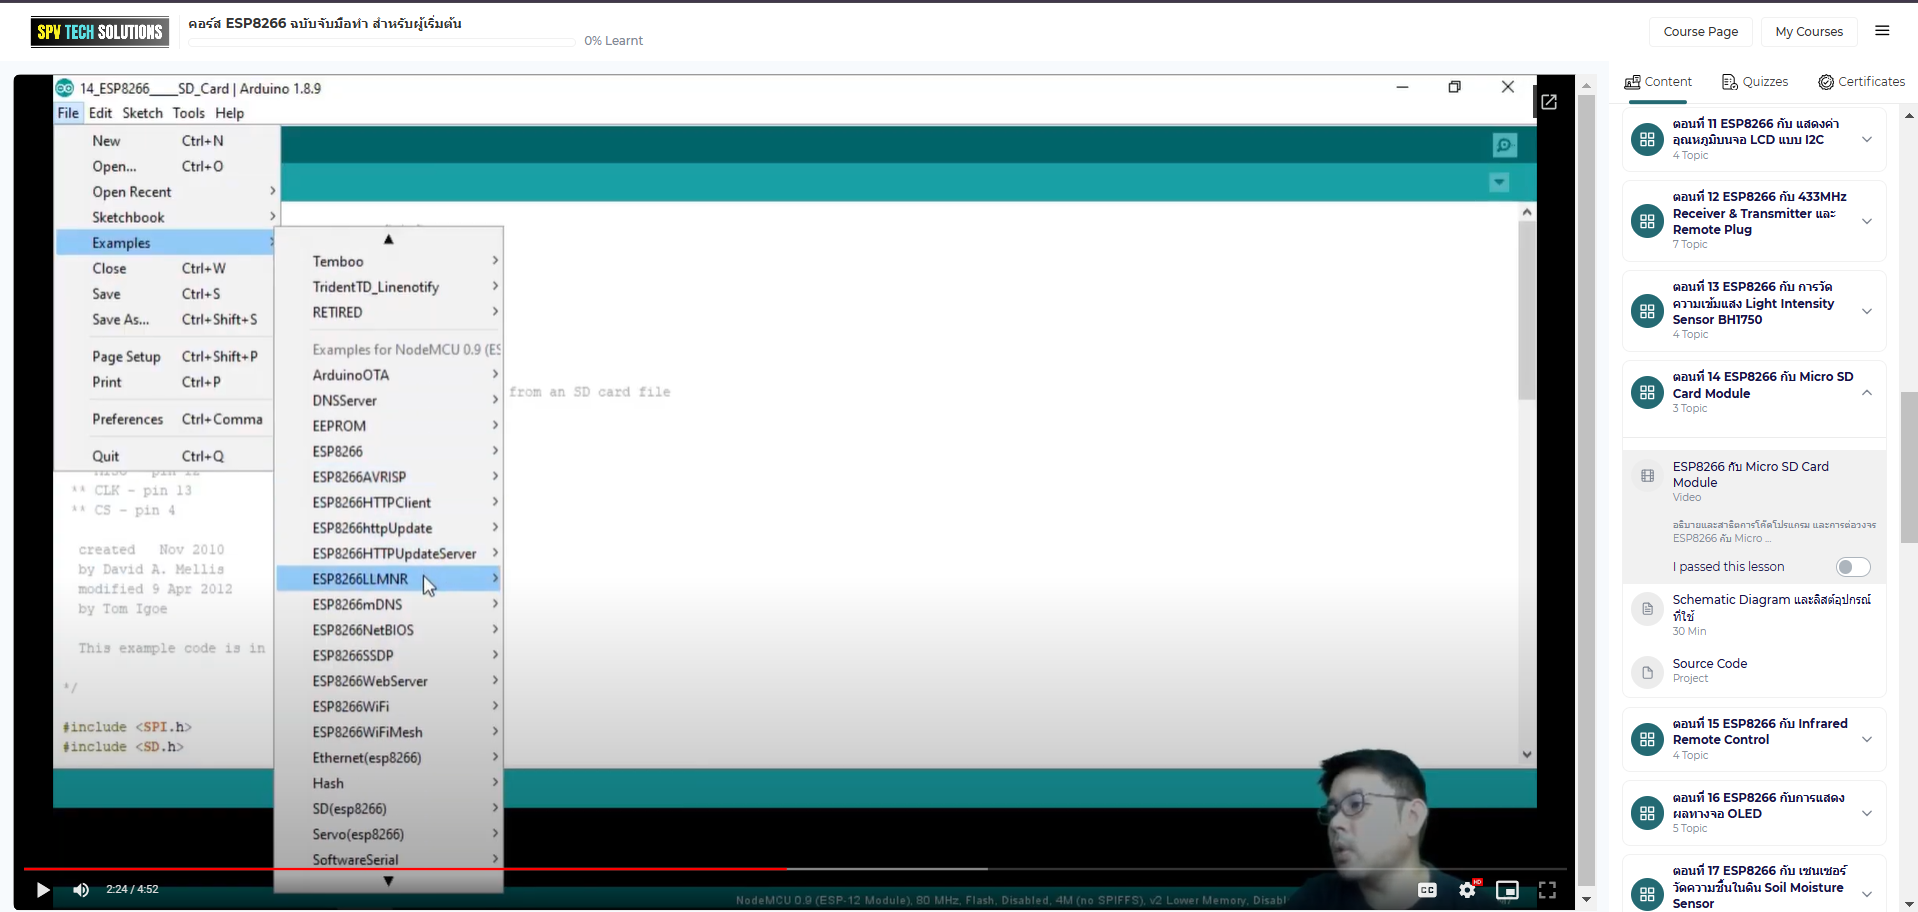Open the Edit menu in Arduino
The width and height of the screenshot is (1918, 912).
pyautogui.click(x=100, y=113)
